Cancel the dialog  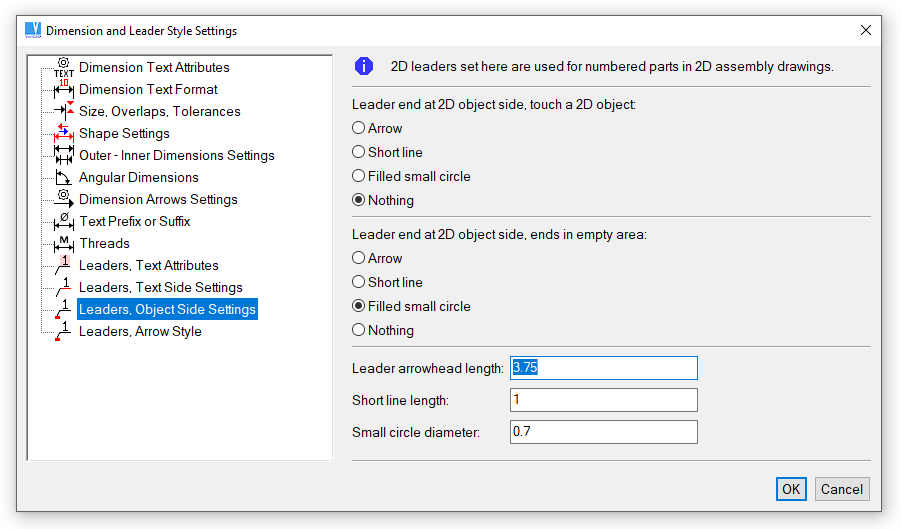(842, 489)
